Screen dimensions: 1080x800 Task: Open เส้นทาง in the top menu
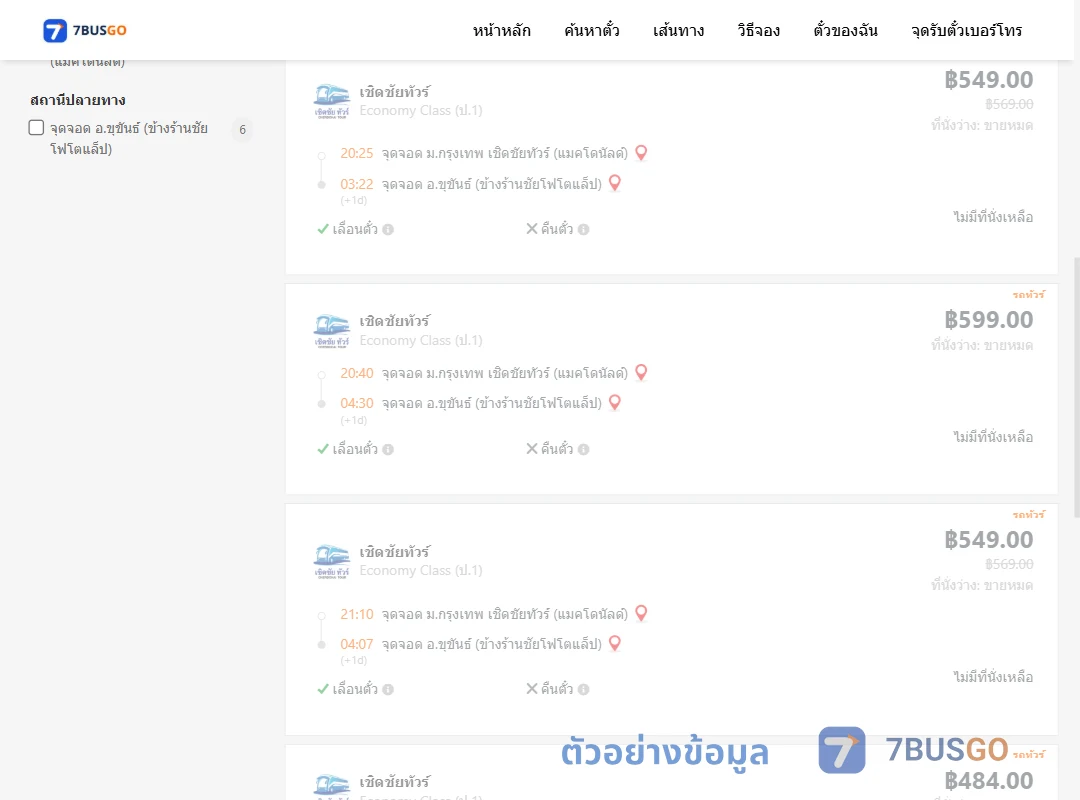[x=678, y=30]
